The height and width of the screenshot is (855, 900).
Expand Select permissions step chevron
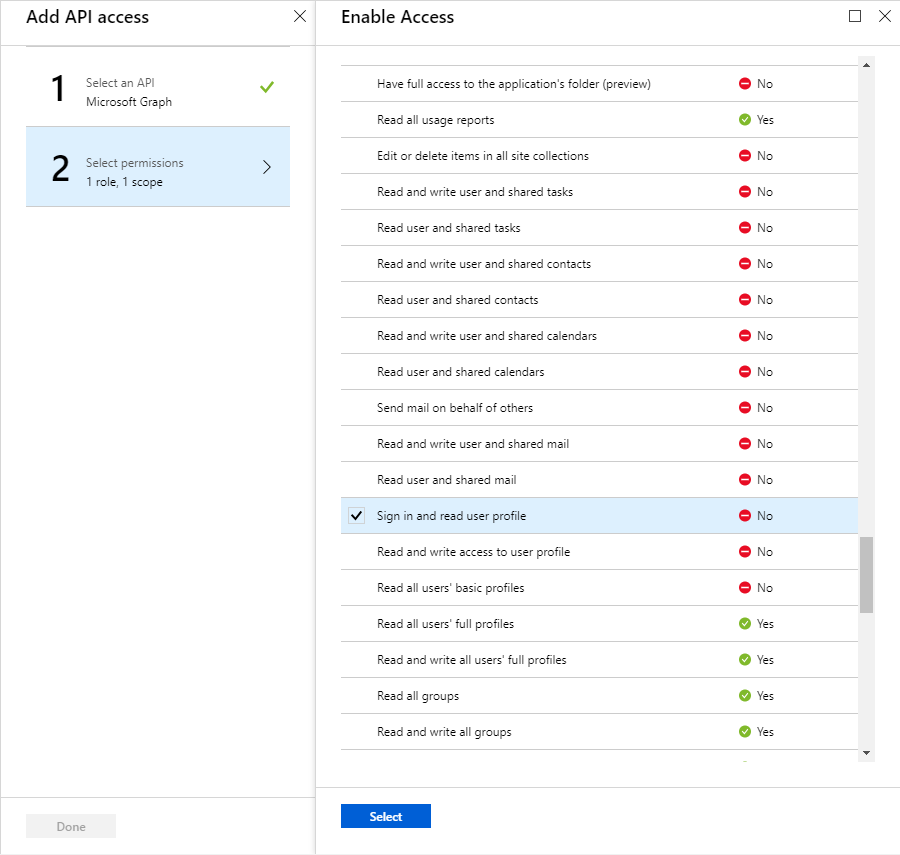[x=266, y=167]
